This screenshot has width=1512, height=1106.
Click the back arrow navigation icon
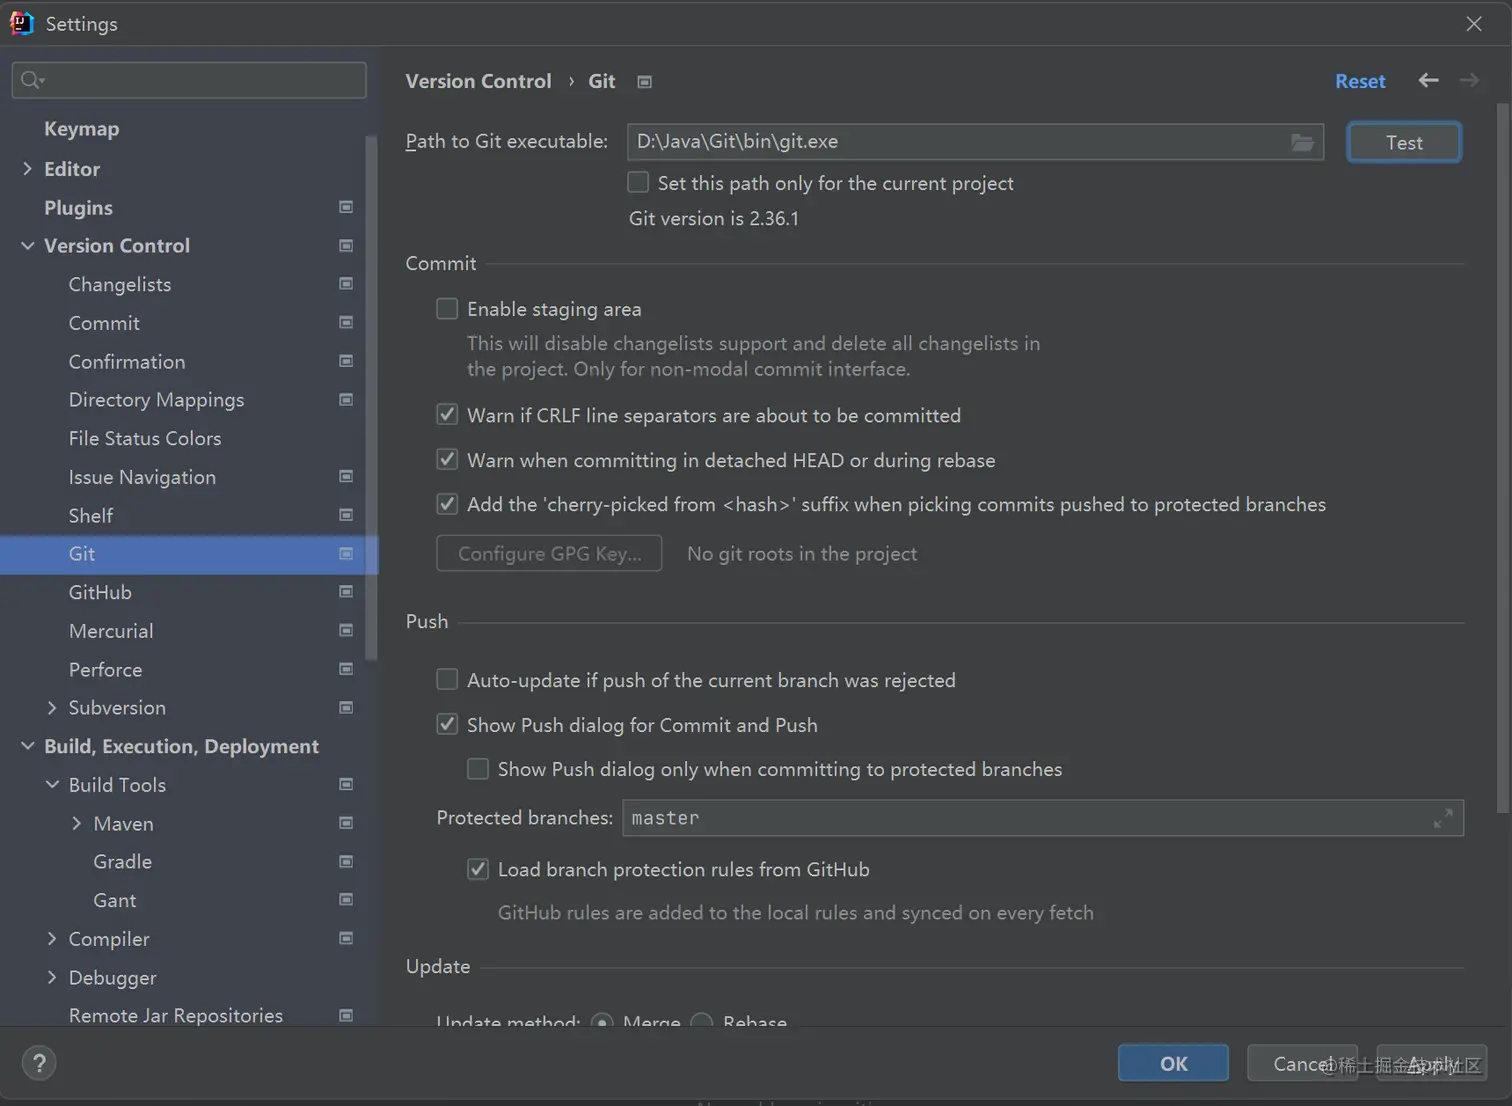pos(1428,81)
